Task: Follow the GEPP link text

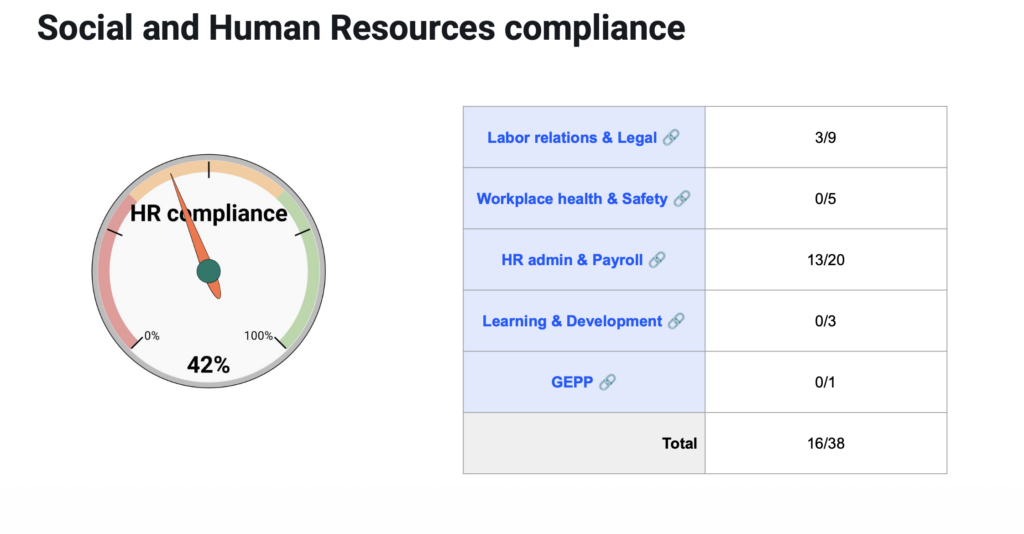Action: [x=572, y=382]
